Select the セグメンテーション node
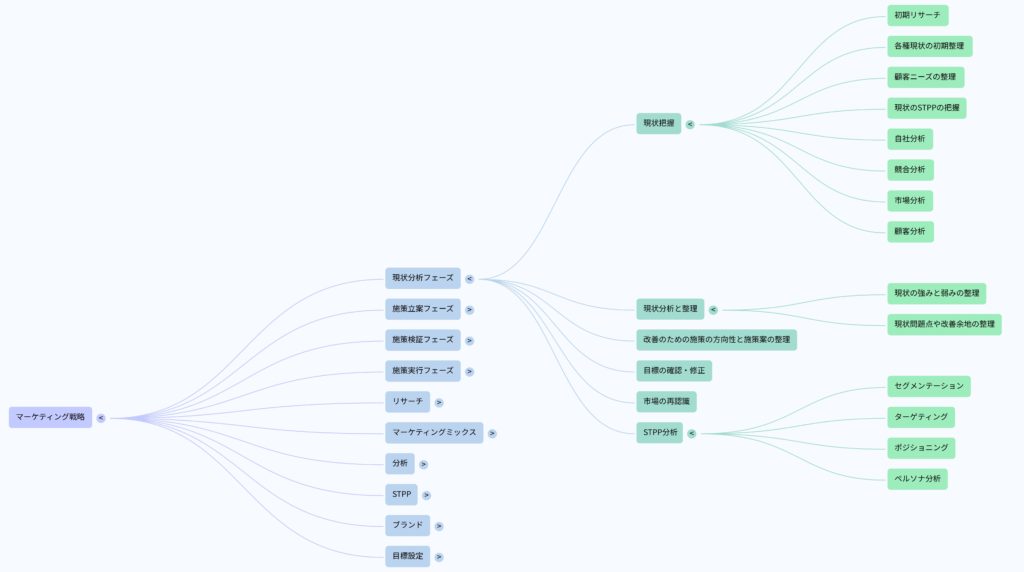This screenshot has width=1024, height=572. click(928, 386)
